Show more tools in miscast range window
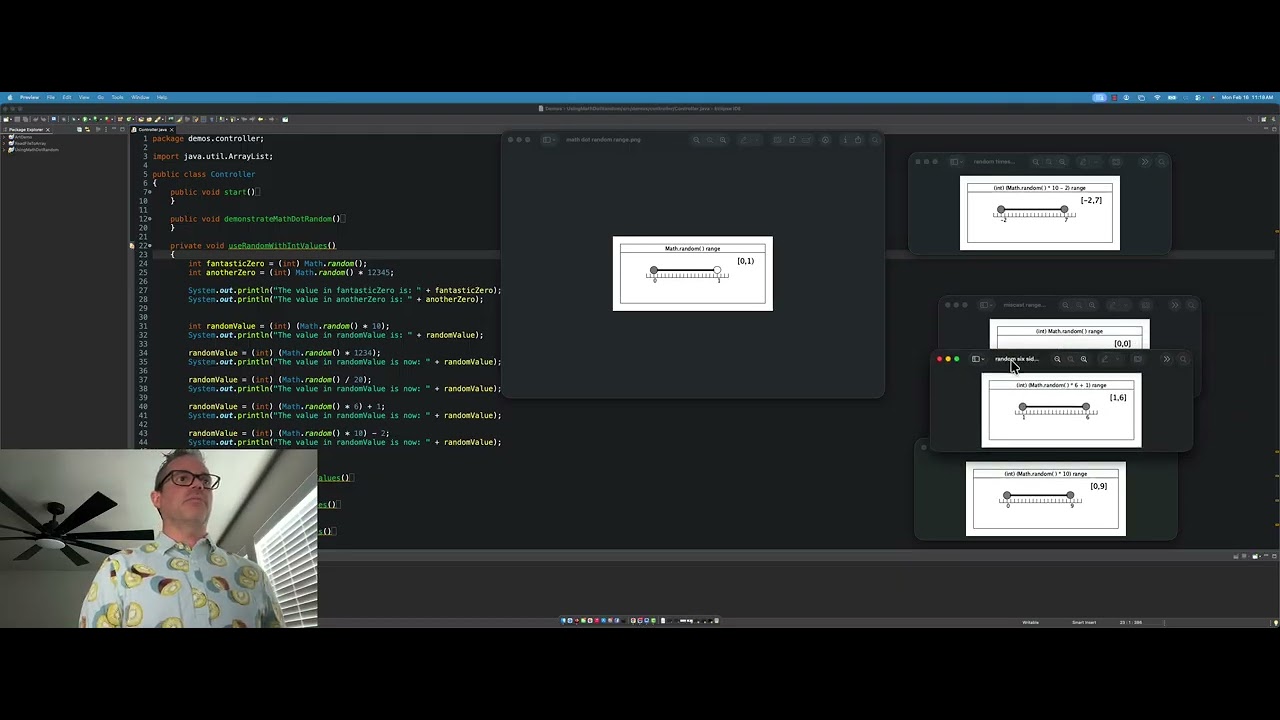This screenshot has width=1280, height=720. tap(1175, 305)
